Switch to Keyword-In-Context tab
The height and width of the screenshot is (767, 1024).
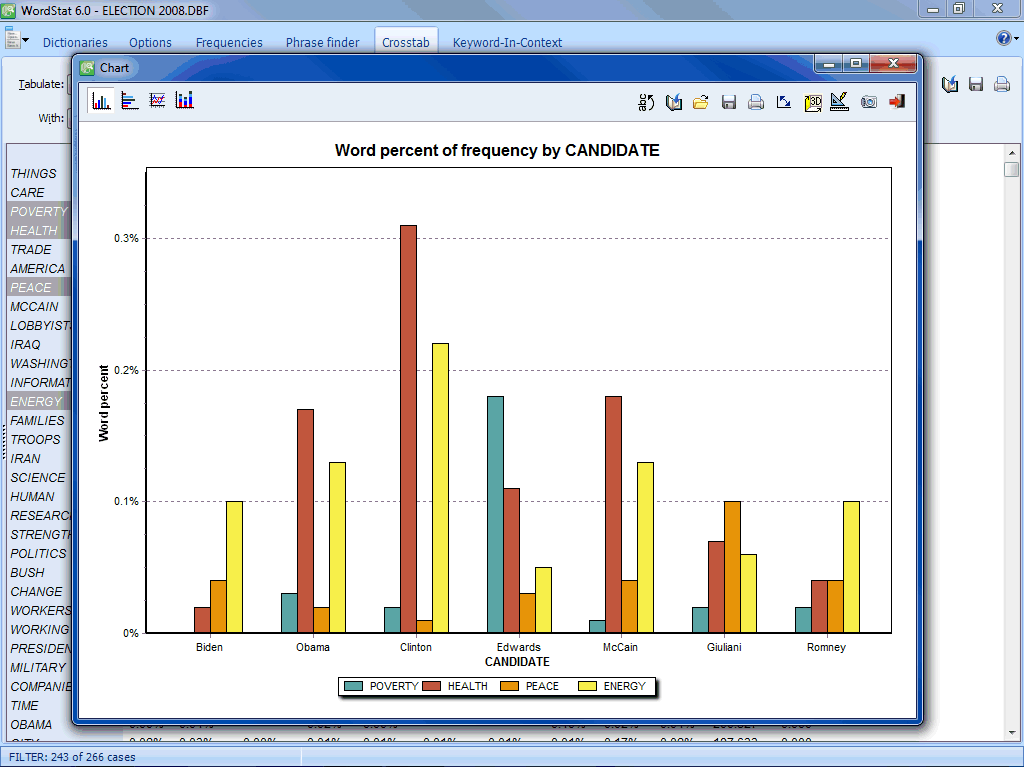pos(507,43)
